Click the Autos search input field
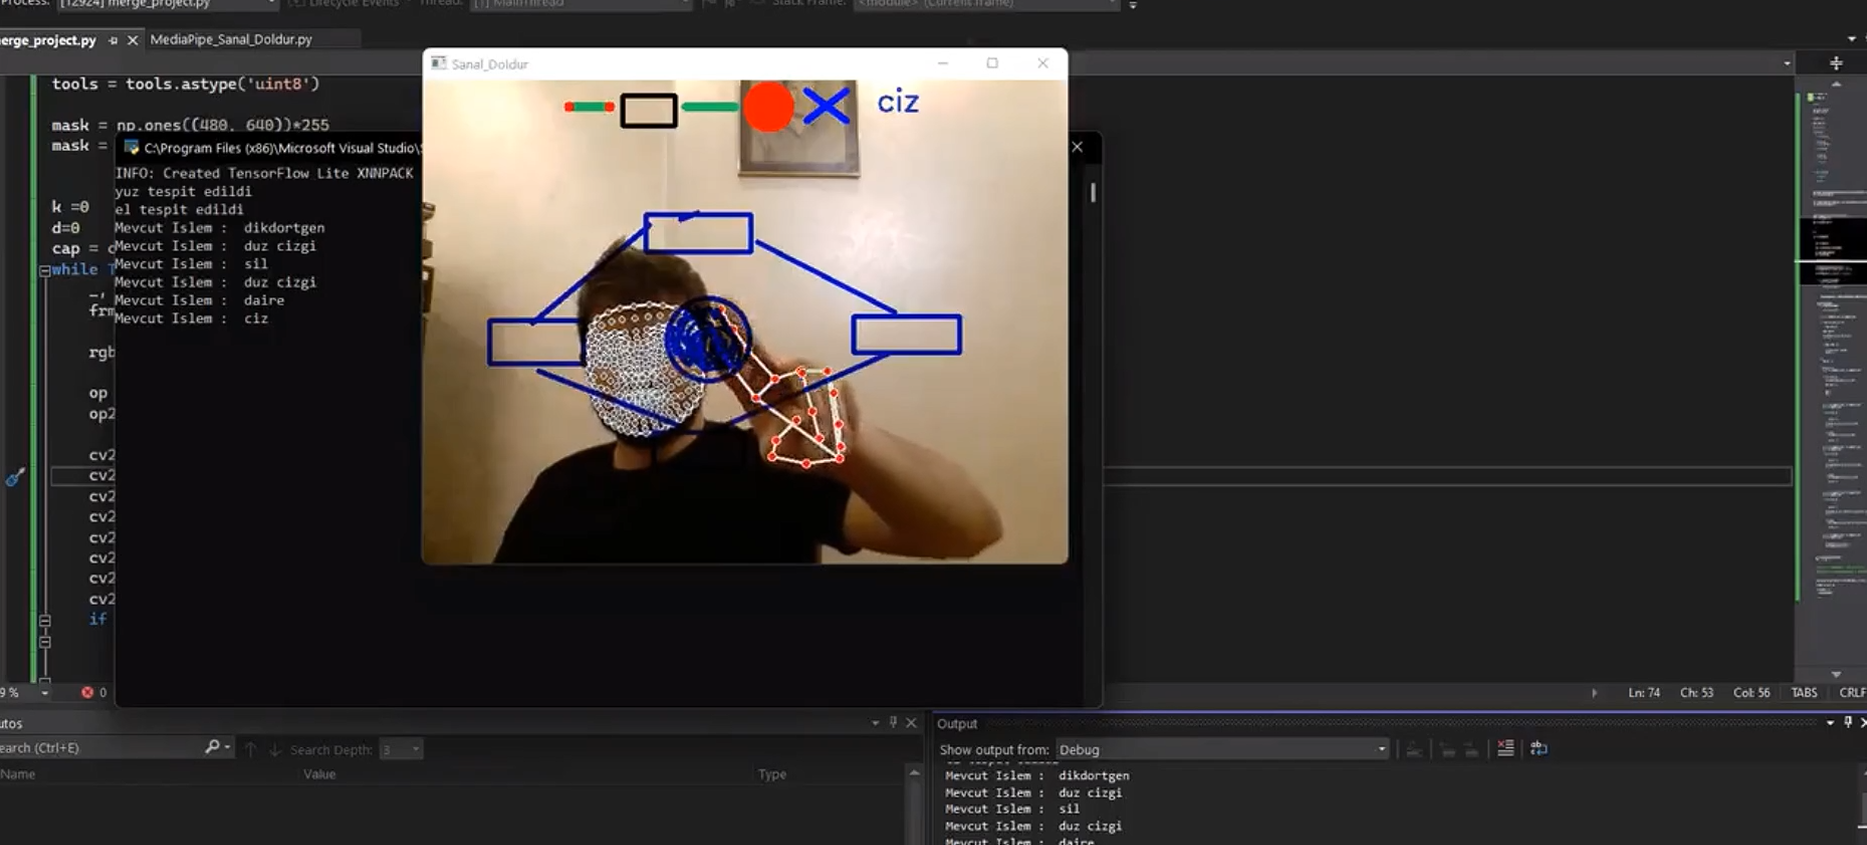This screenshot has width=1867, height=845. click(100, 747)
